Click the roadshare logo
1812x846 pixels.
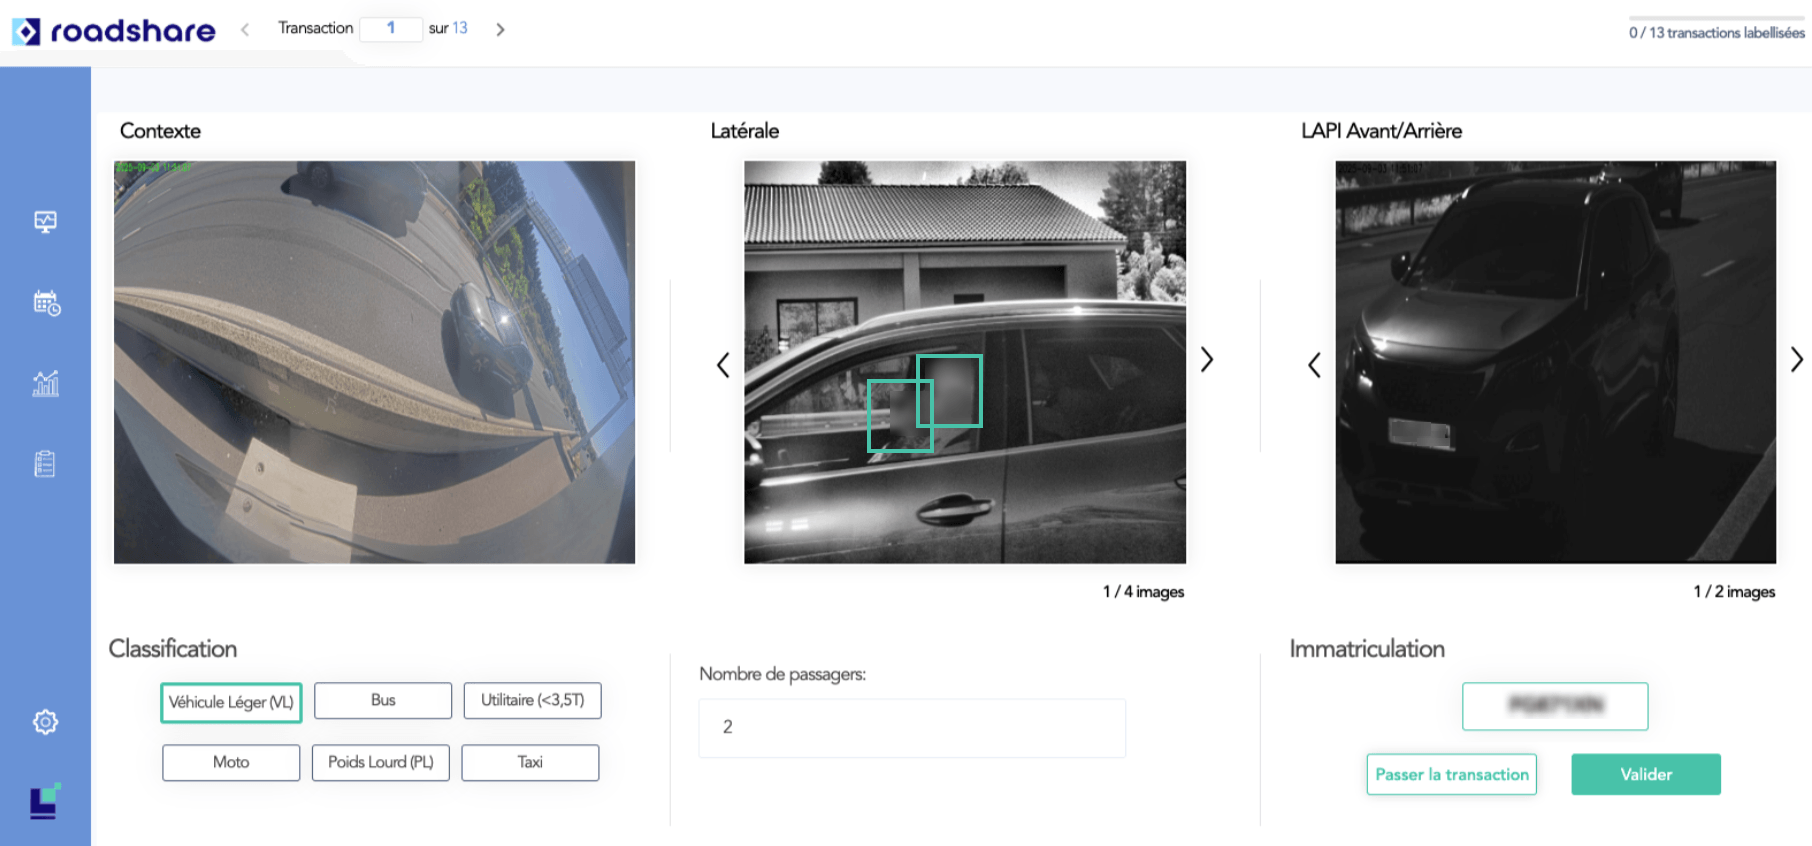pyautogui.click(x=113, y=31)
